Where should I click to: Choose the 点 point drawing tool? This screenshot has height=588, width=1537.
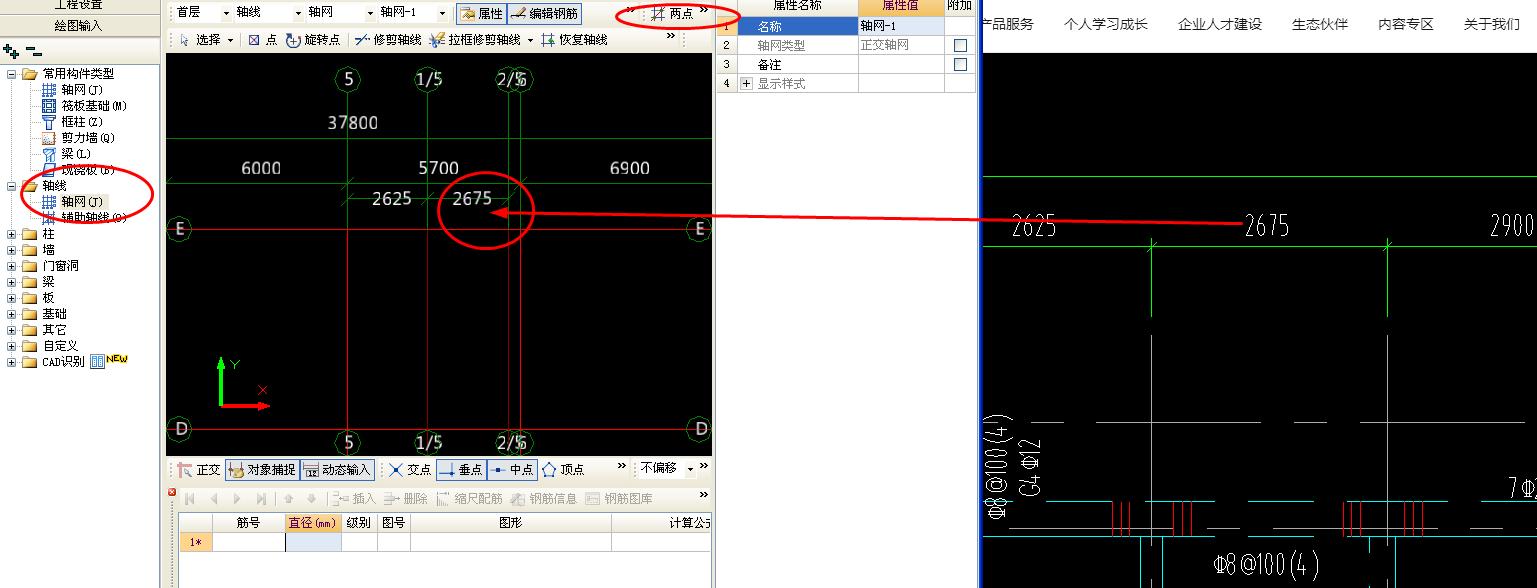coord(262,40)
